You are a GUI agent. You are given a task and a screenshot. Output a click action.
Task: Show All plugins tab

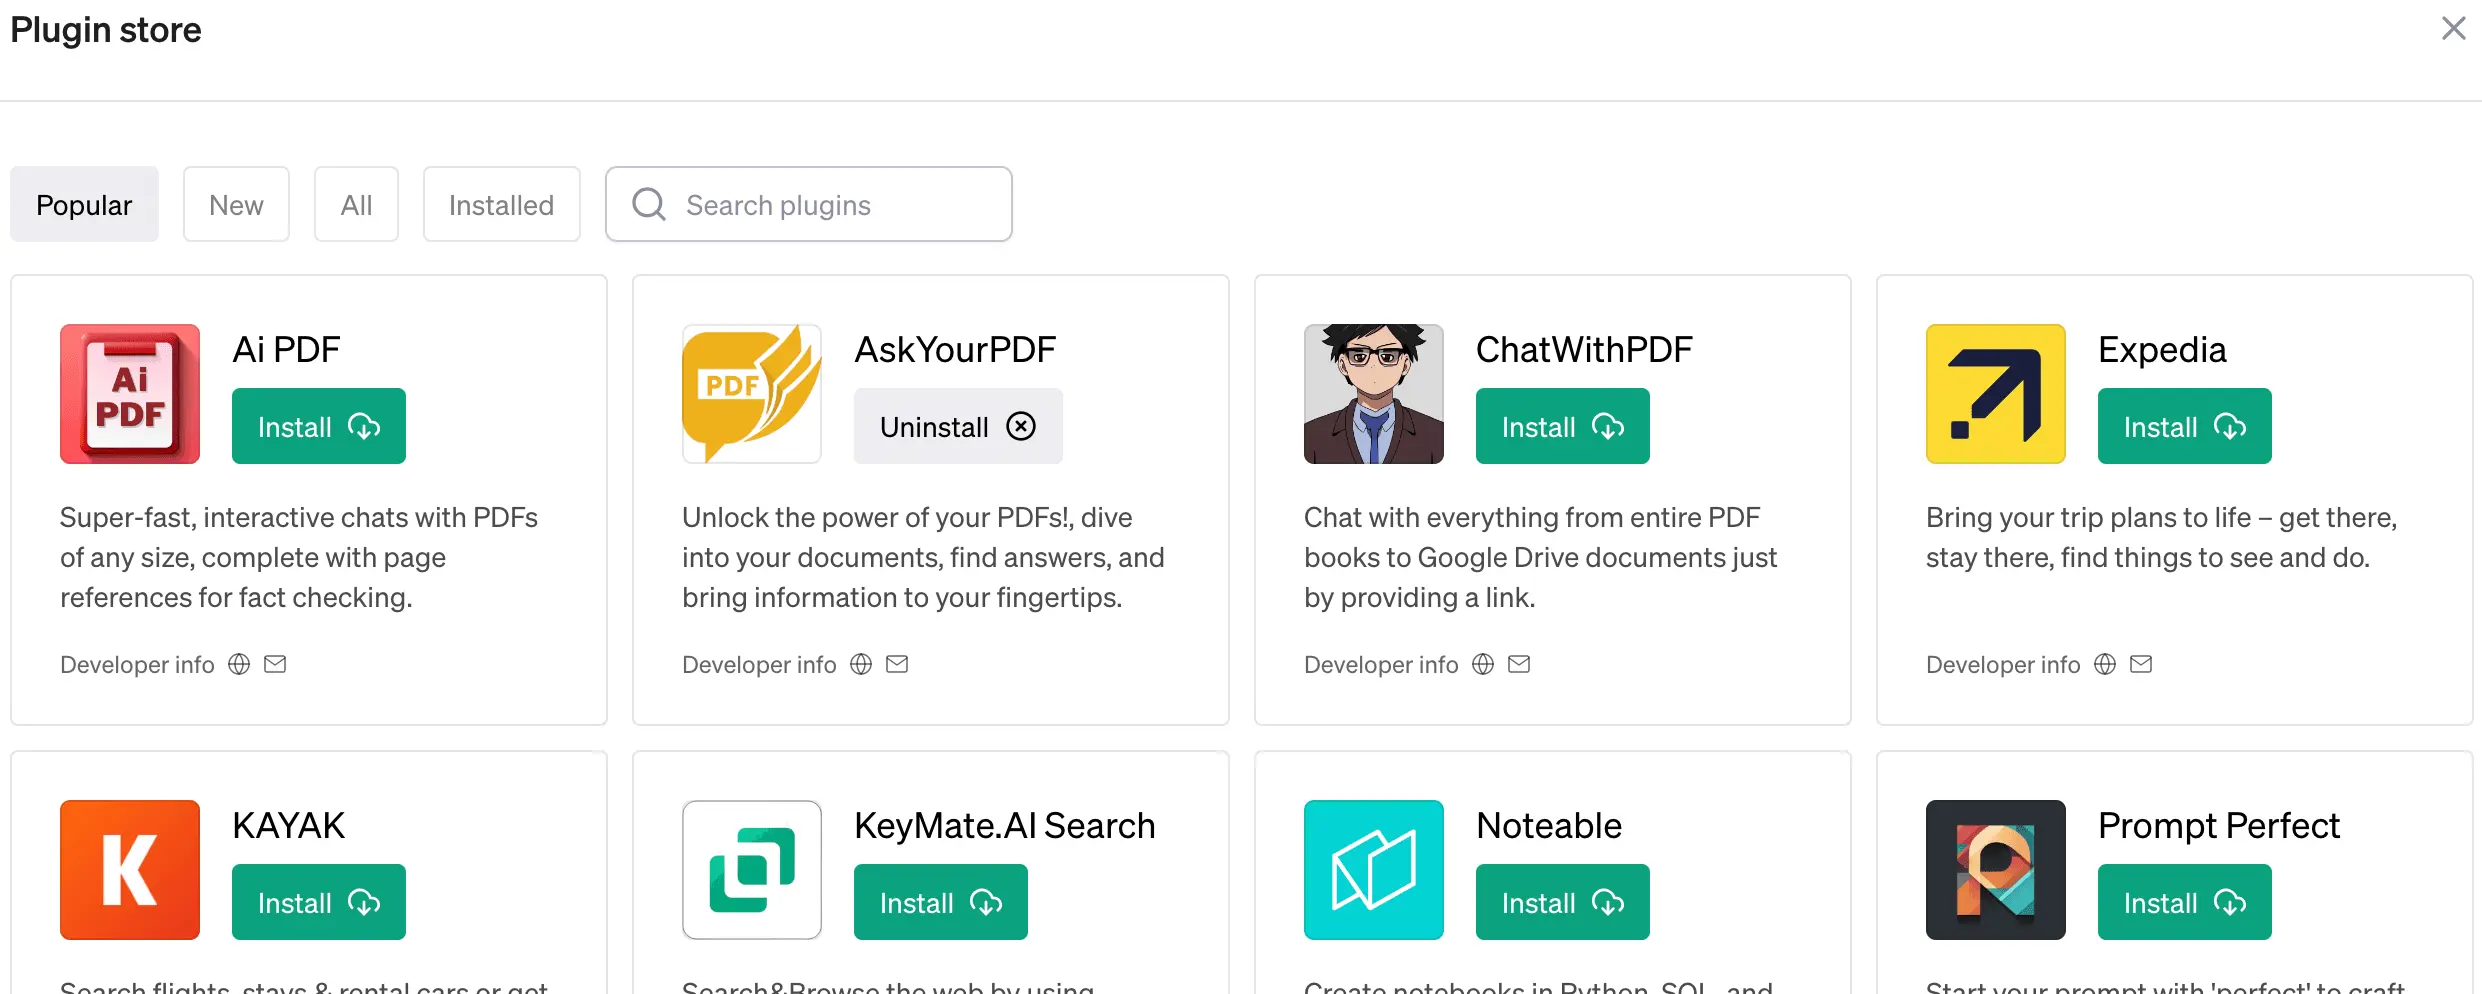(356, 205)
